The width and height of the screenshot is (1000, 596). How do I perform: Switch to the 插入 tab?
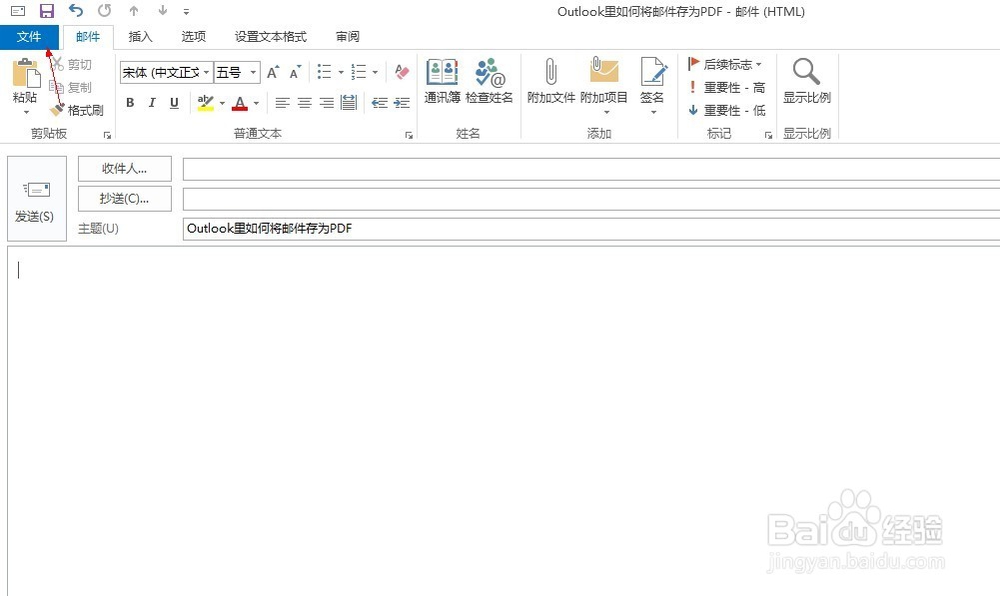pos(140,37)
